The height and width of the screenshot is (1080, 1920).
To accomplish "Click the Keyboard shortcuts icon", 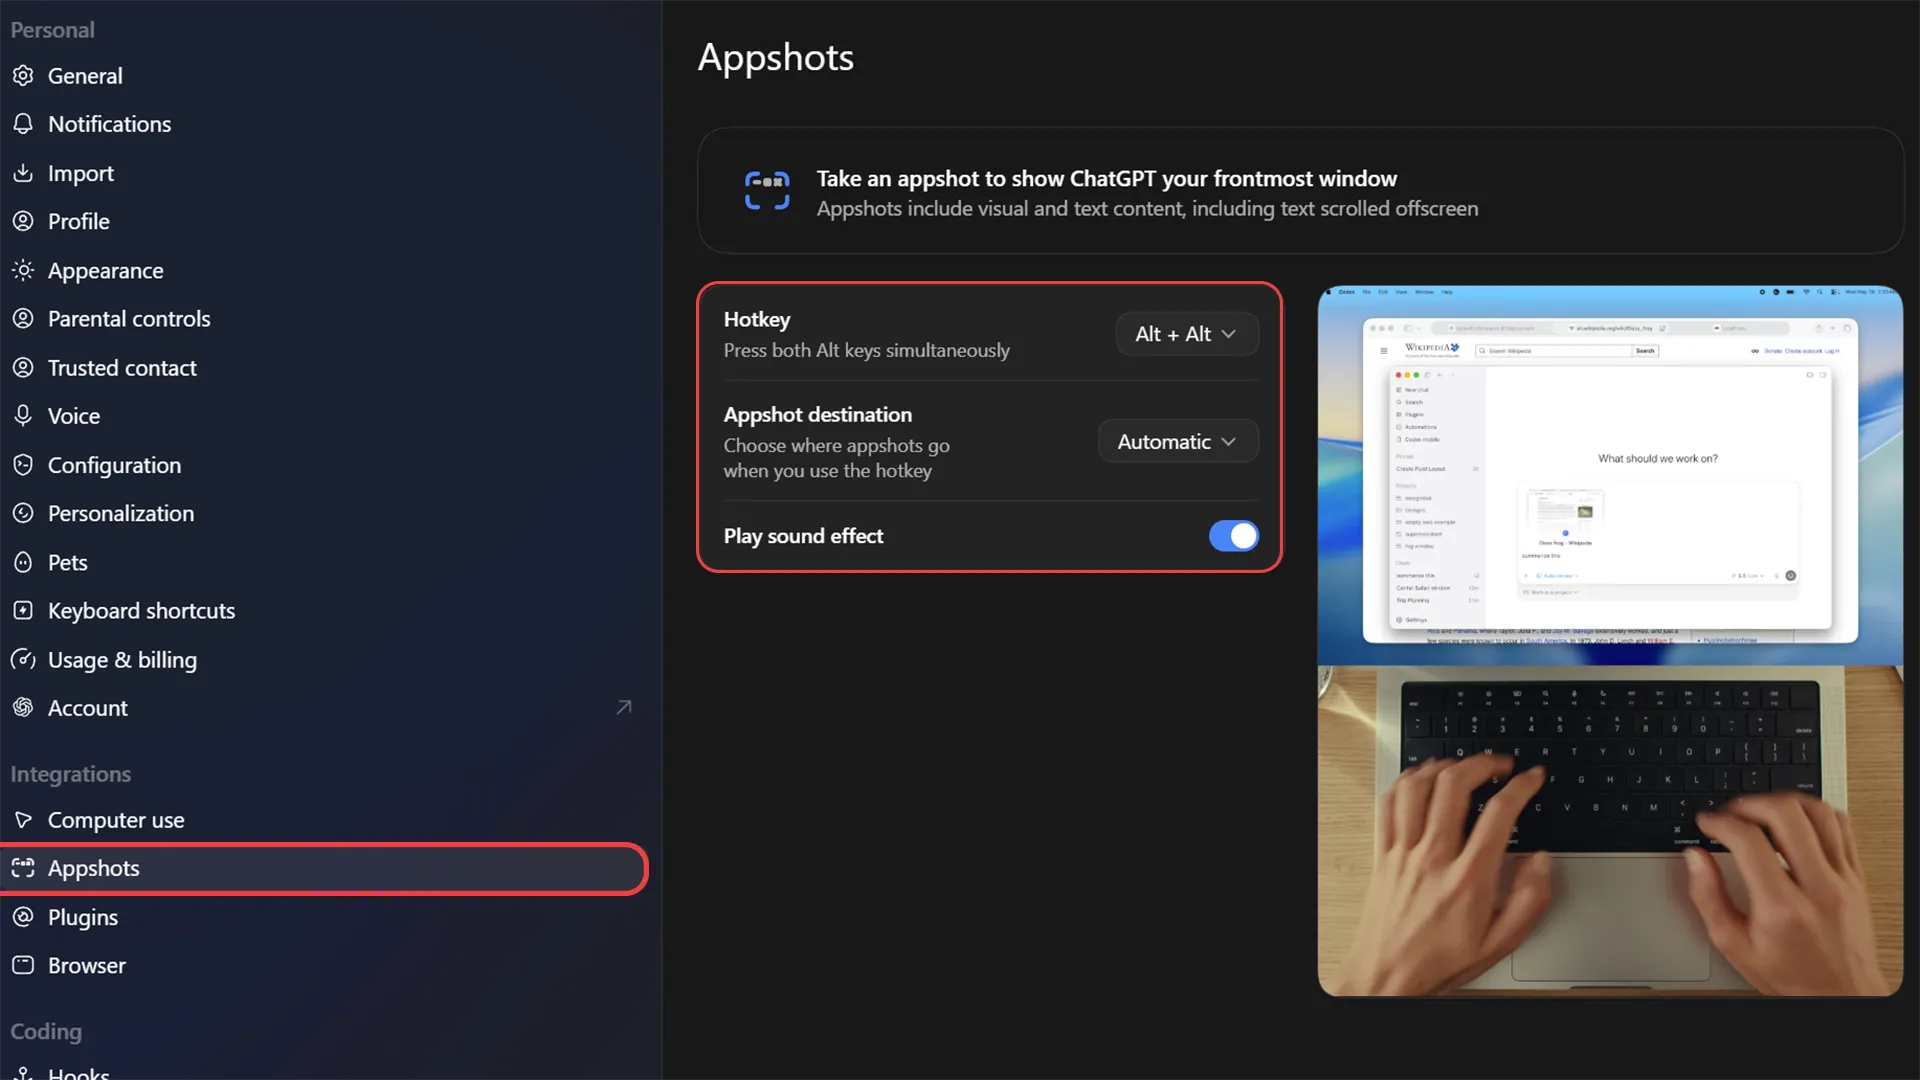I will [23, 611].
